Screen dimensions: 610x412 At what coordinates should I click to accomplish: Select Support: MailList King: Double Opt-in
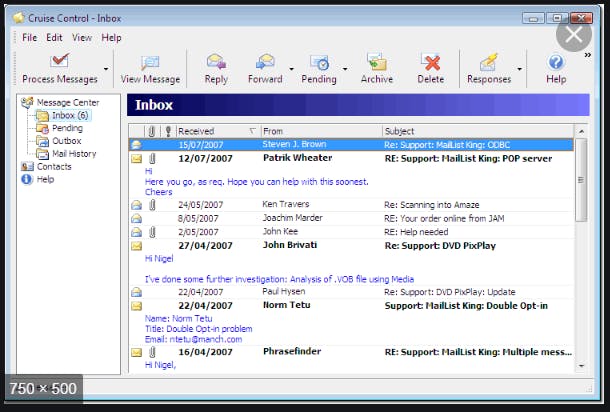click(466, 306)
